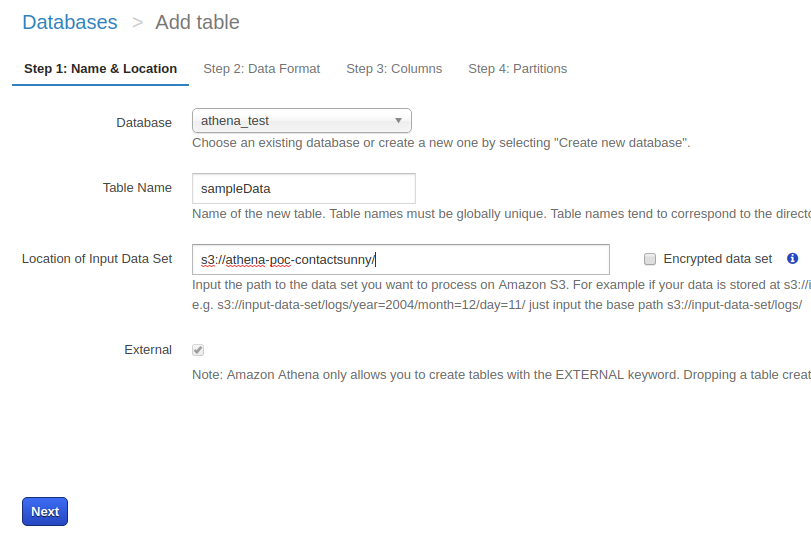Switch to Step 1: Name & Location tab
This screenshot has width=811, height=541.
[100, 69]
